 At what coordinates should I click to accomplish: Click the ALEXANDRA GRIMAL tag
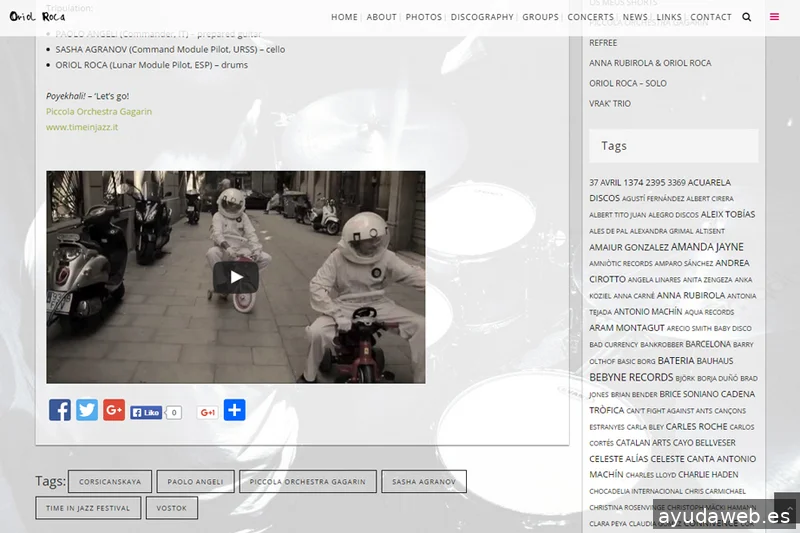coord(661,231)
